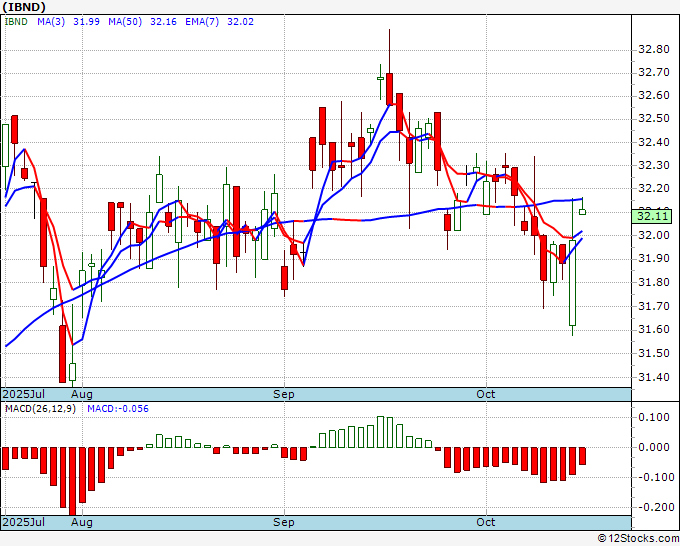Click the 31.80 price axis label
The width and height of the screenshot is (680, 546).
pyautogui.click(x=654, y=282)
